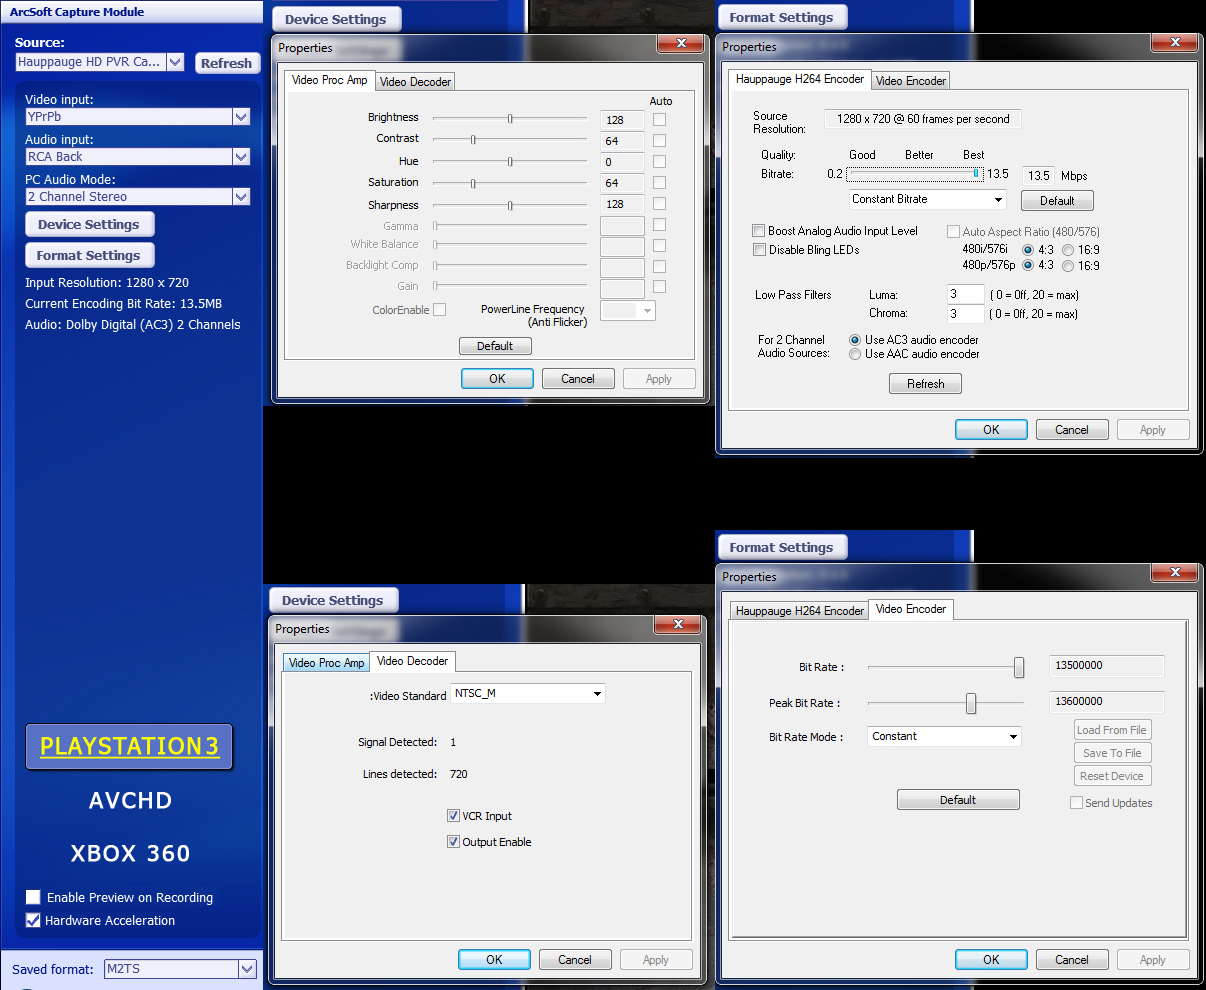Open the Source device dropdown
Screen dimensions: 1206x990
click(x=100, y=62)
